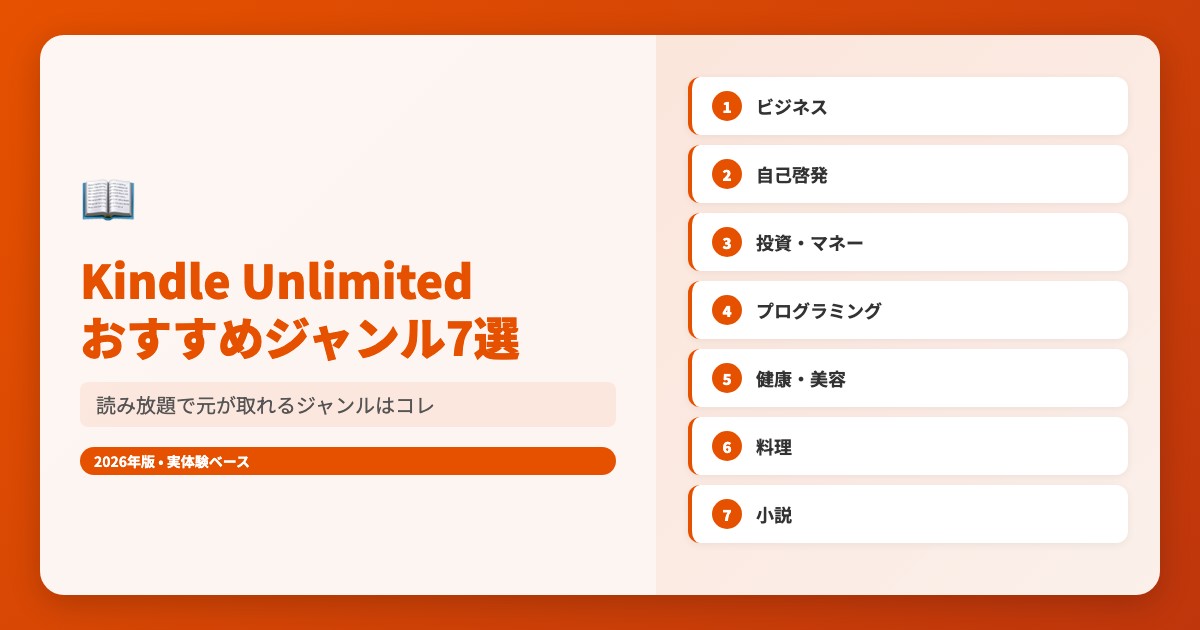Click the open book emoji icon
This screenshot has height=630, width=1200.
coord(107,199)
